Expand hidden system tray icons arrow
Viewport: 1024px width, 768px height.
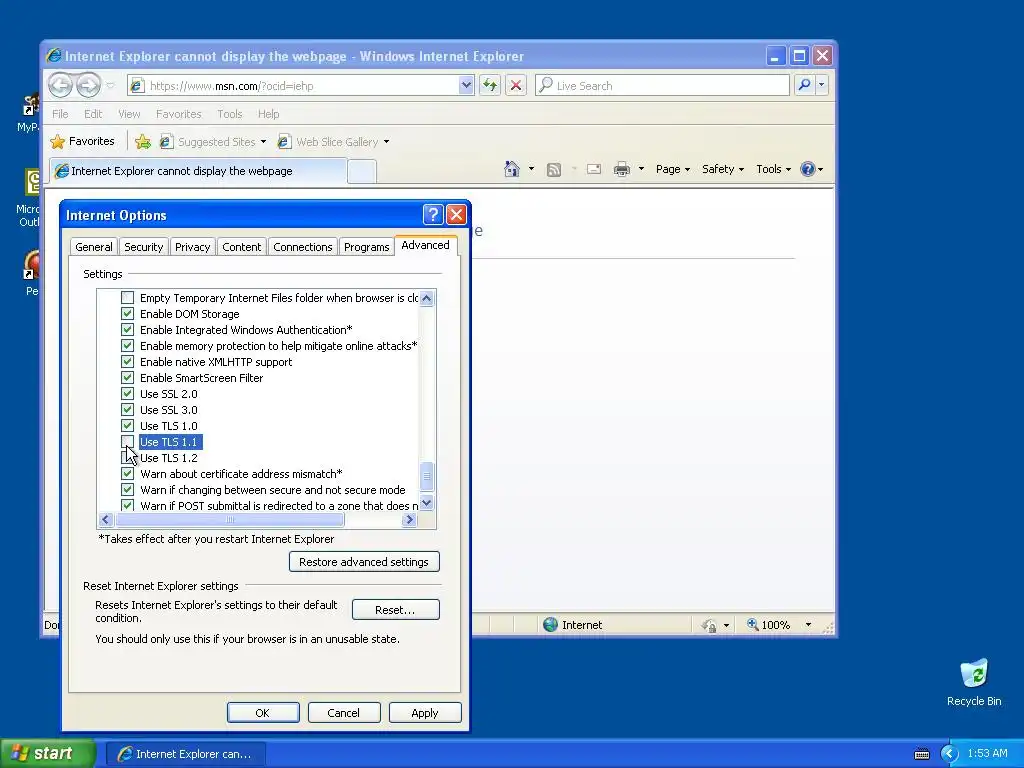click(x=949, y=754)
